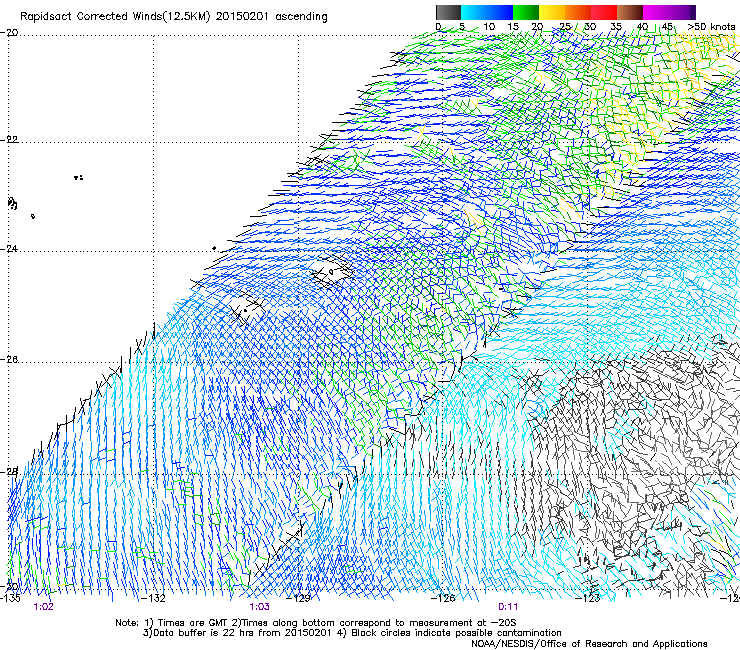Click the legend label '40'
This screenshot has height=650, width=740.
642,27
